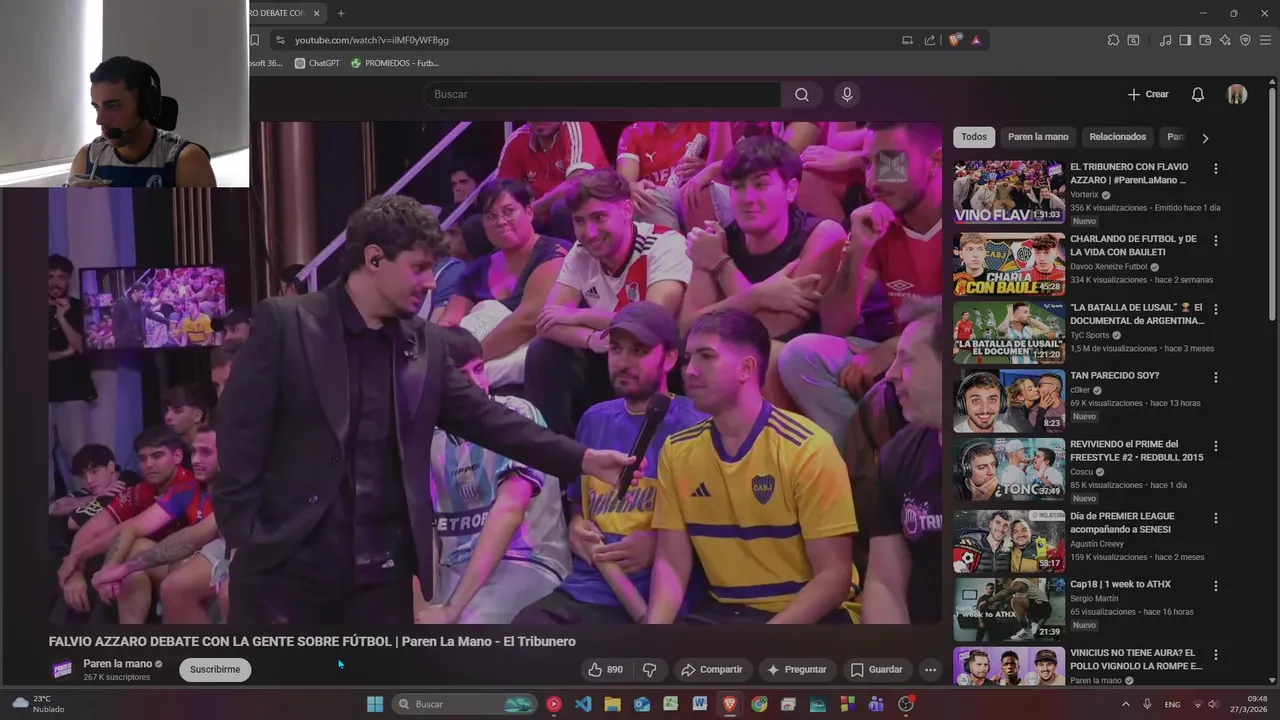Viewport: 1280px width, 720px height.
Task: Open the Windows Start button
Action: pyautogui.click(x=375, y=704)
